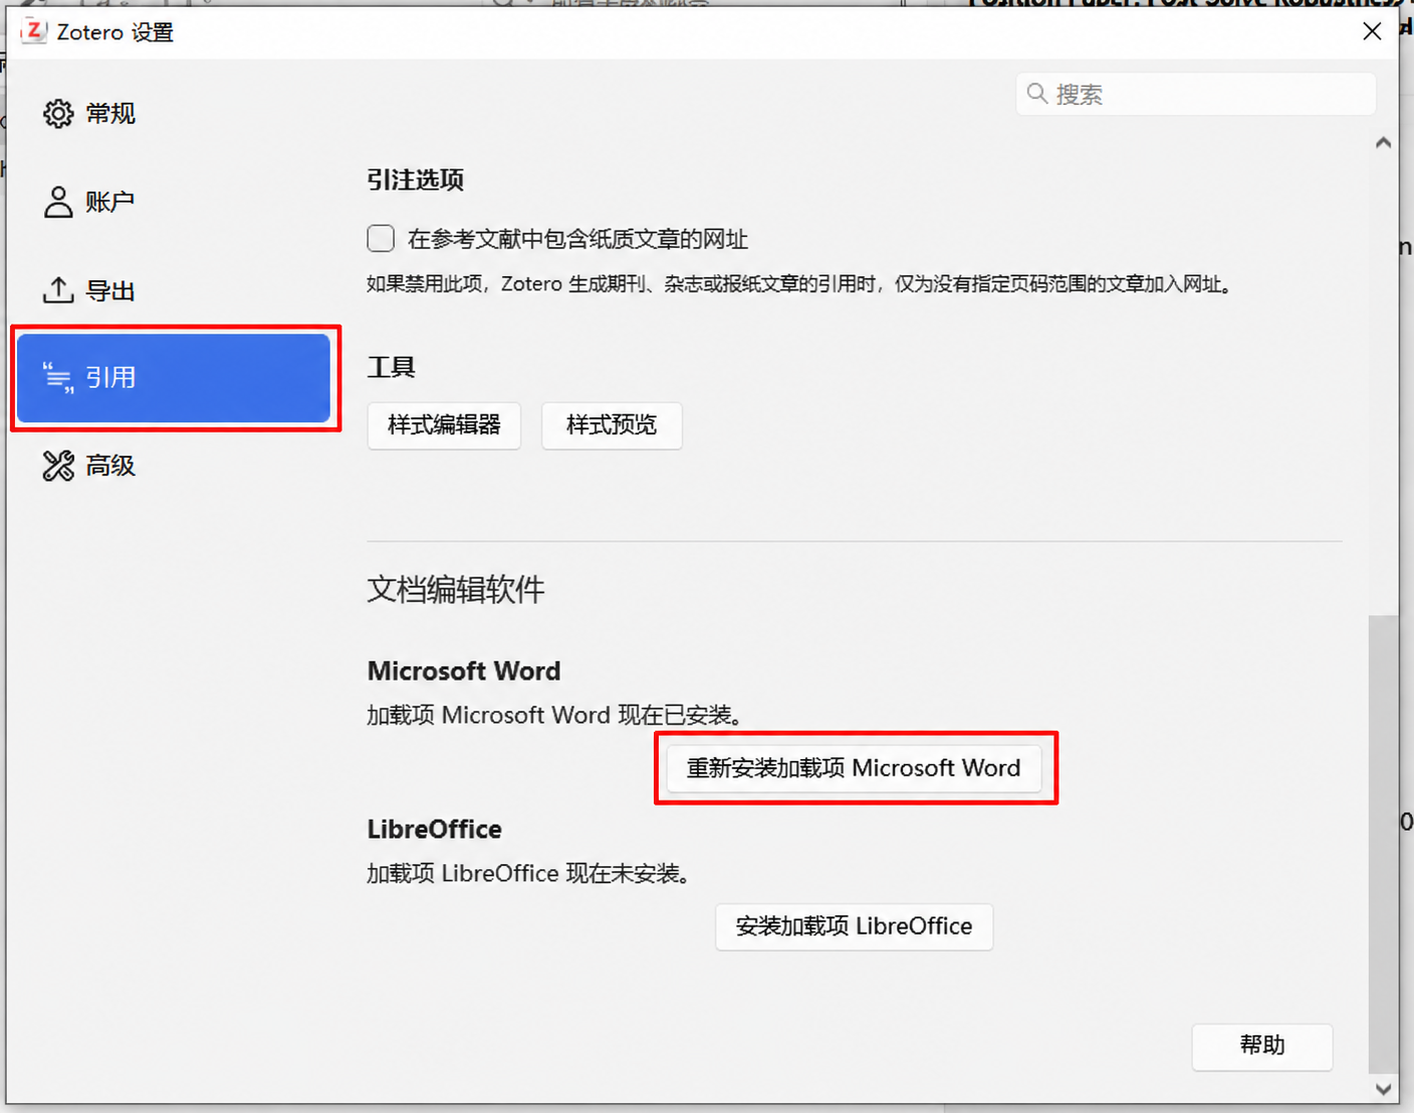Open the 样式编辑器 button
The width and height of the screenshot is (1414, 1113).
[x=444, y=425]
